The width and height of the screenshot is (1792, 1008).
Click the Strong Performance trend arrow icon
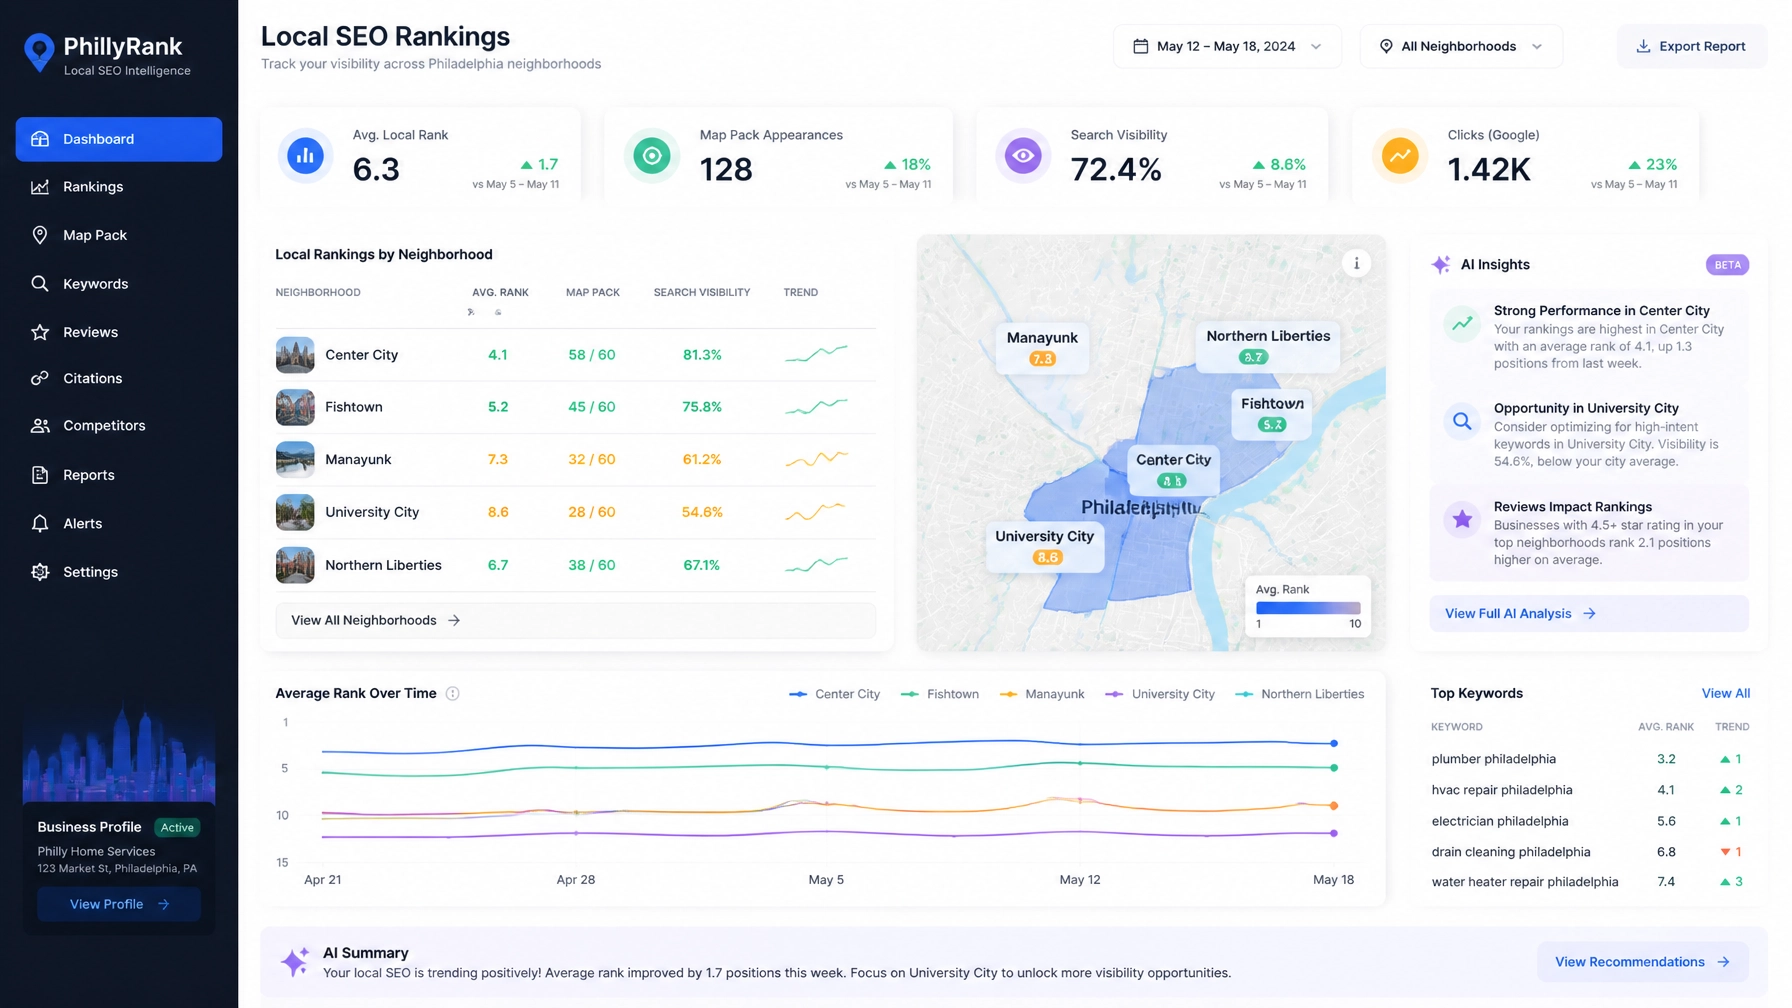pyautogui.click(x=1462, y=323)
